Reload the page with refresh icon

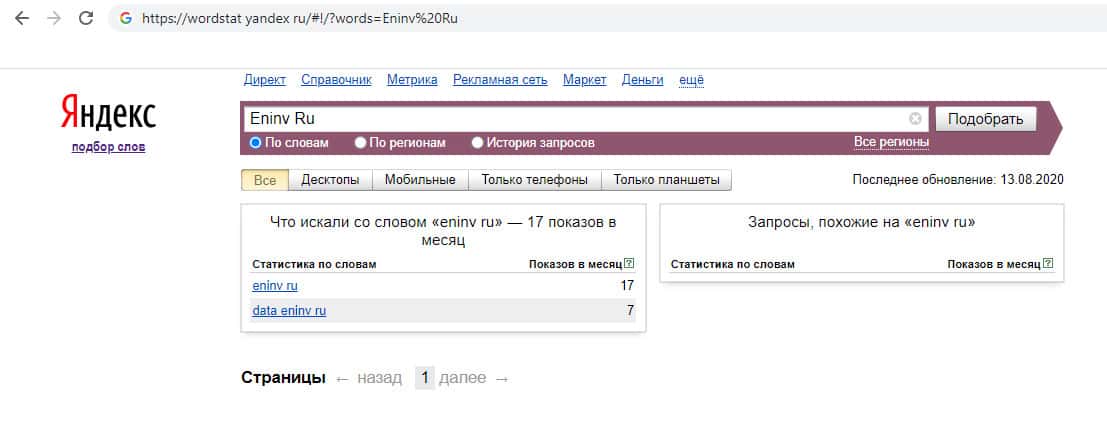86,18
